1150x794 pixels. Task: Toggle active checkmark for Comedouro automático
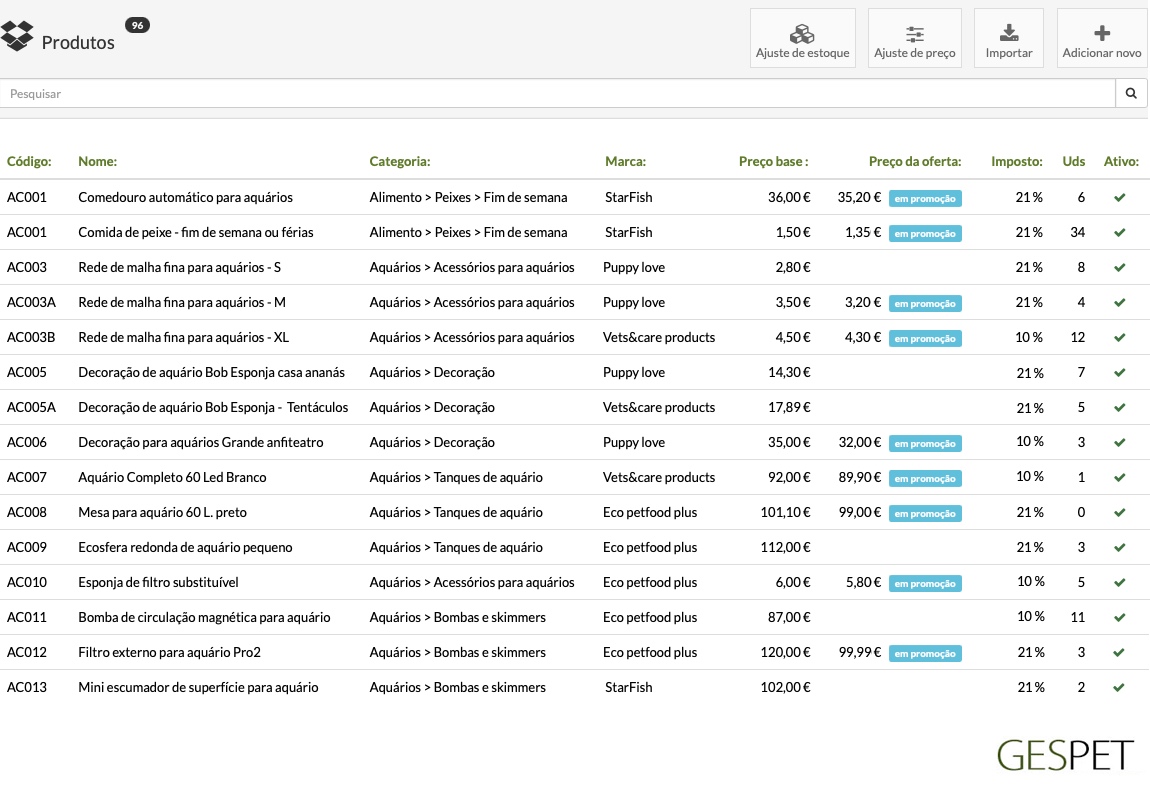1119,197
